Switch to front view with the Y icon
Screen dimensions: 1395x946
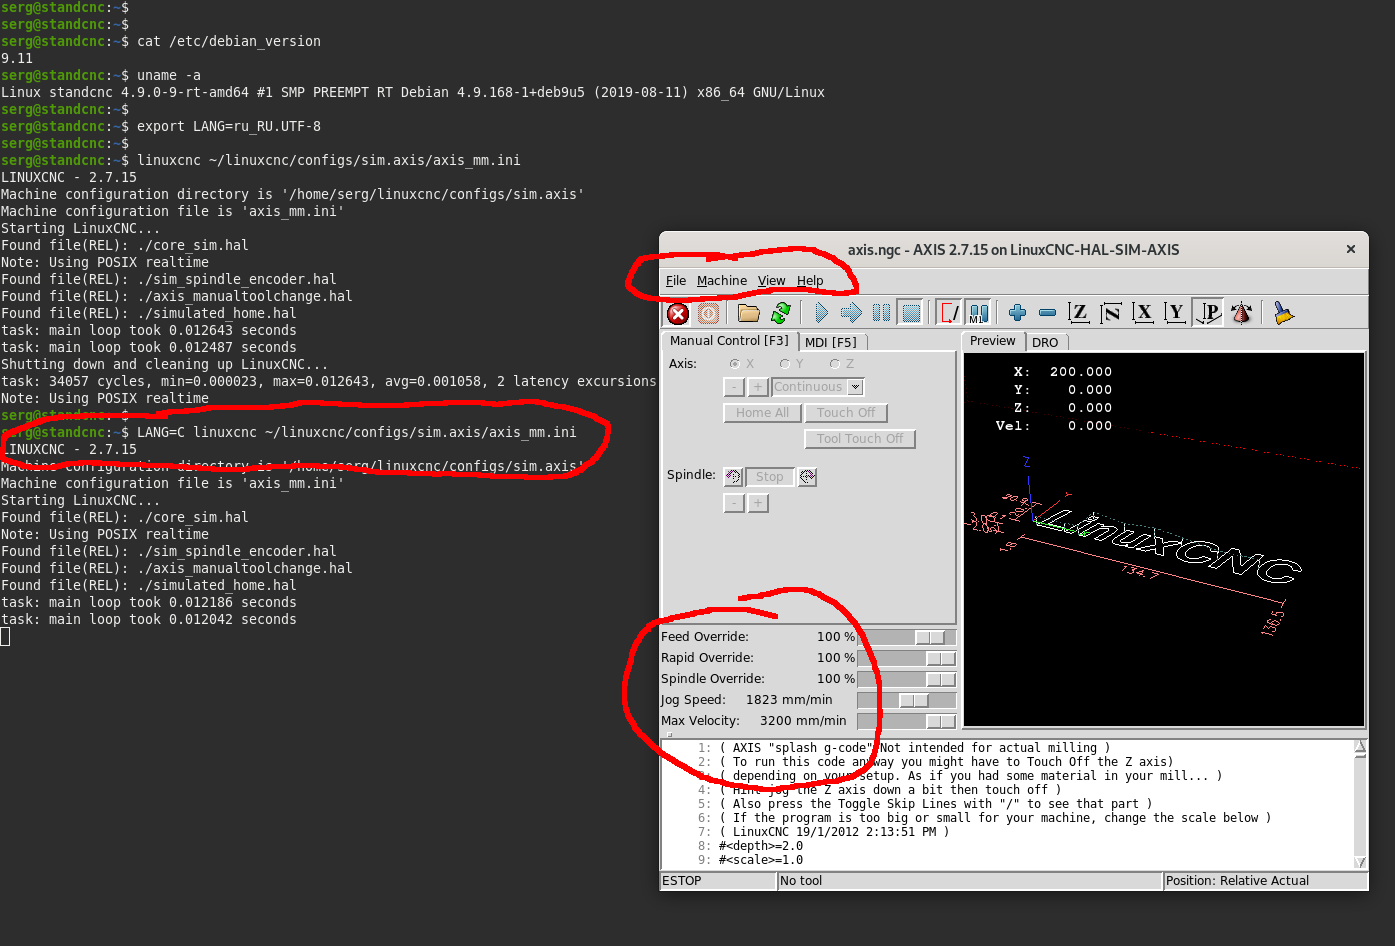pos(1176,314)
